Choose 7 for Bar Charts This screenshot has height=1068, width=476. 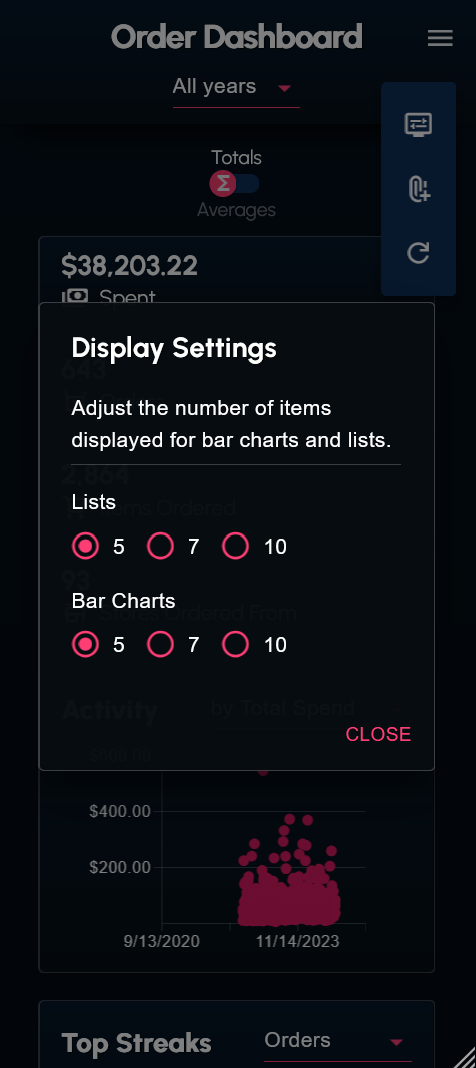tap(161, 644)
